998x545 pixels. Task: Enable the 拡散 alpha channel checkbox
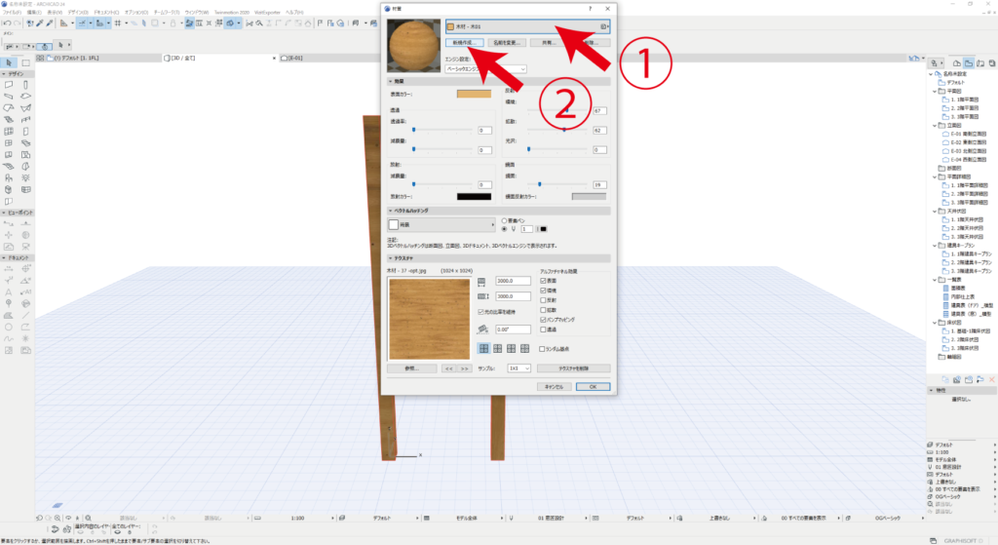[x=543, y=310]
